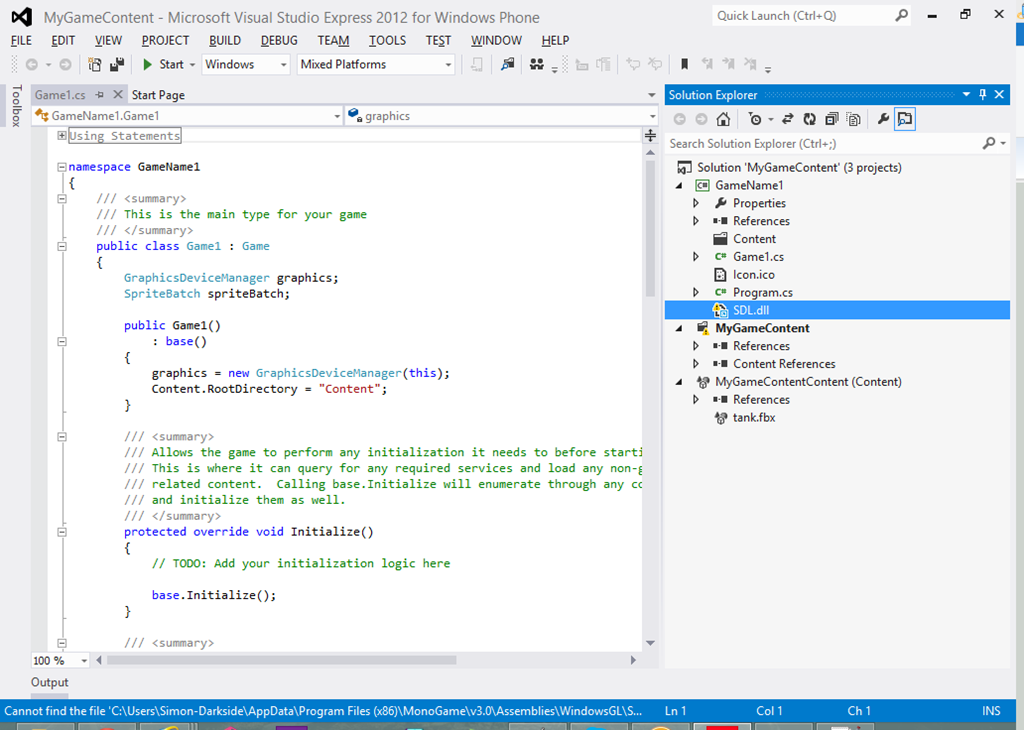Close the Game1.cs tab
The width and height of the screenshot is (1024, 730).
[118, 95]
